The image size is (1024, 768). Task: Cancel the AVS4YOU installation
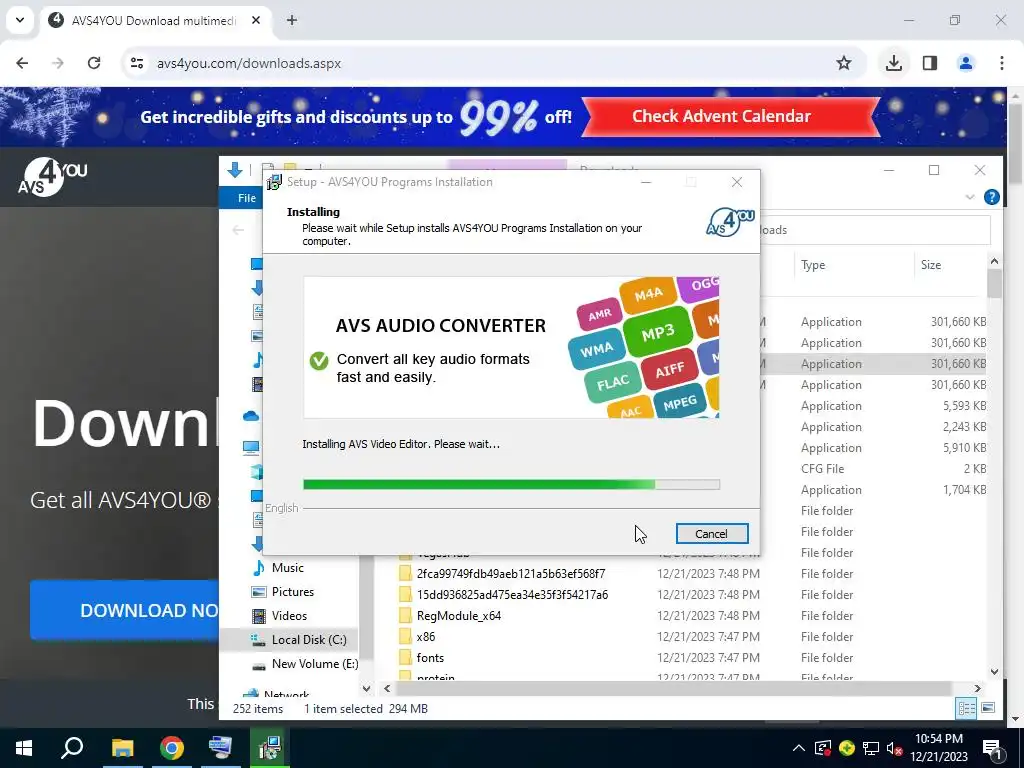pyautogui.click(x=711, y=534)
